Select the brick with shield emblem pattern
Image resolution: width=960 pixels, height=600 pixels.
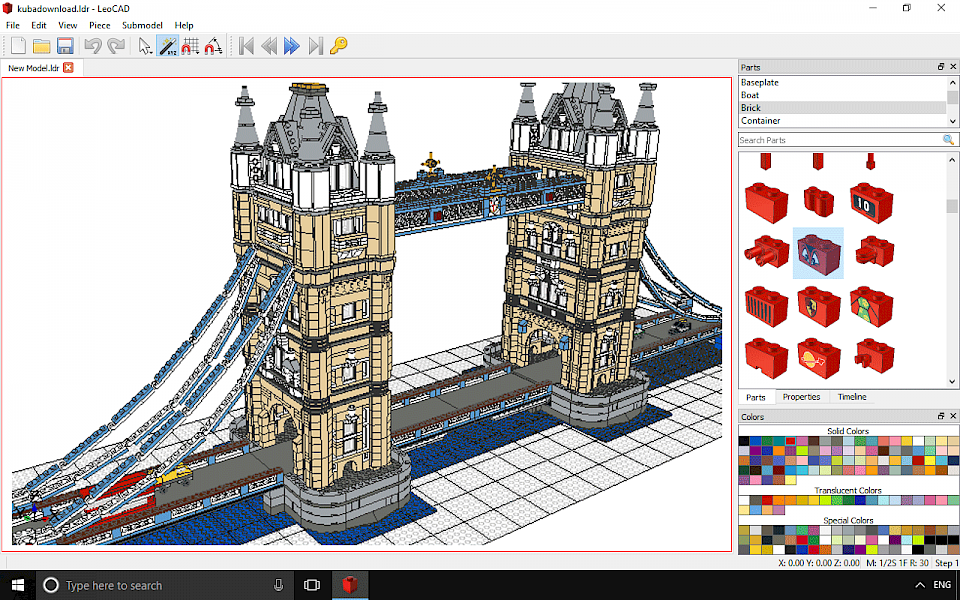pyautogui.click(x=819, y=306)
